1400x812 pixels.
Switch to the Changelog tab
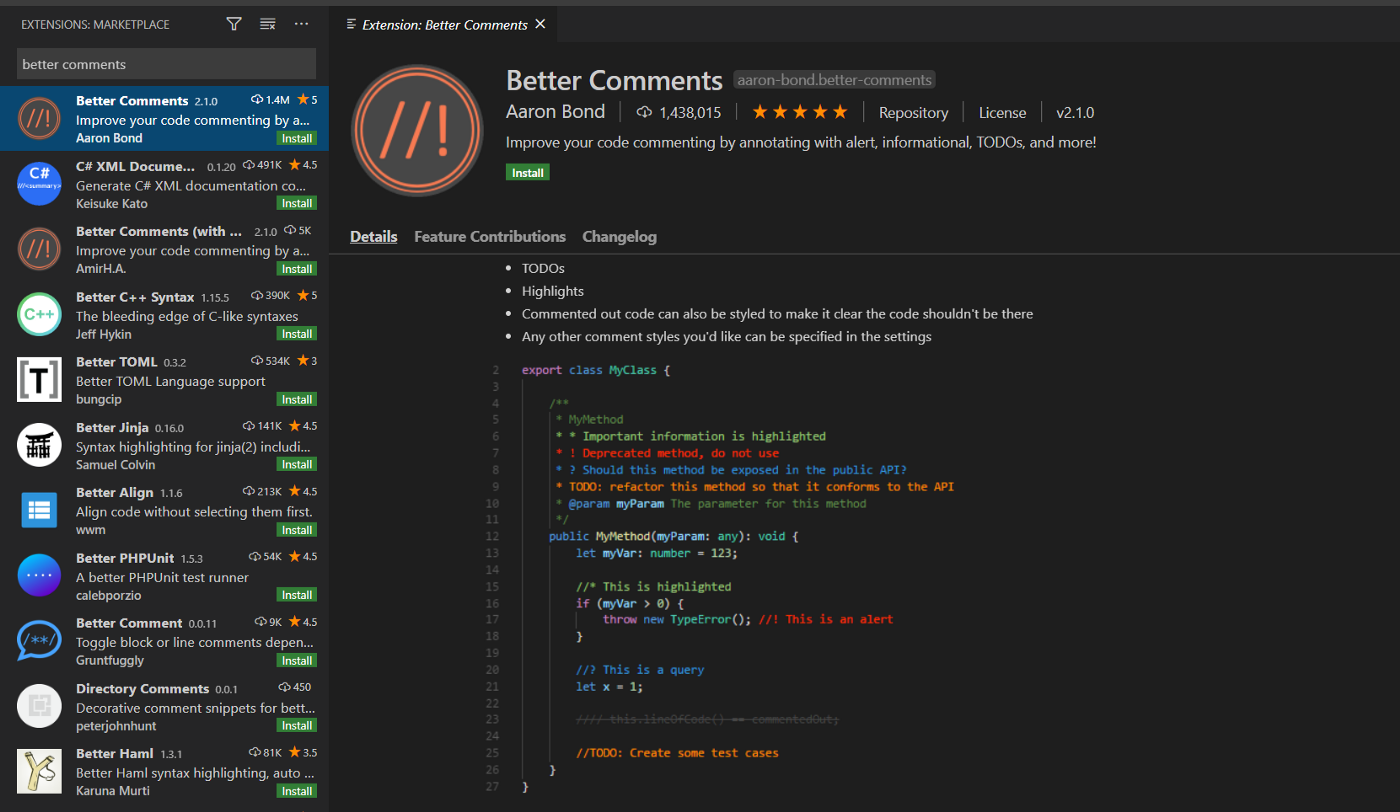(619, 237)
